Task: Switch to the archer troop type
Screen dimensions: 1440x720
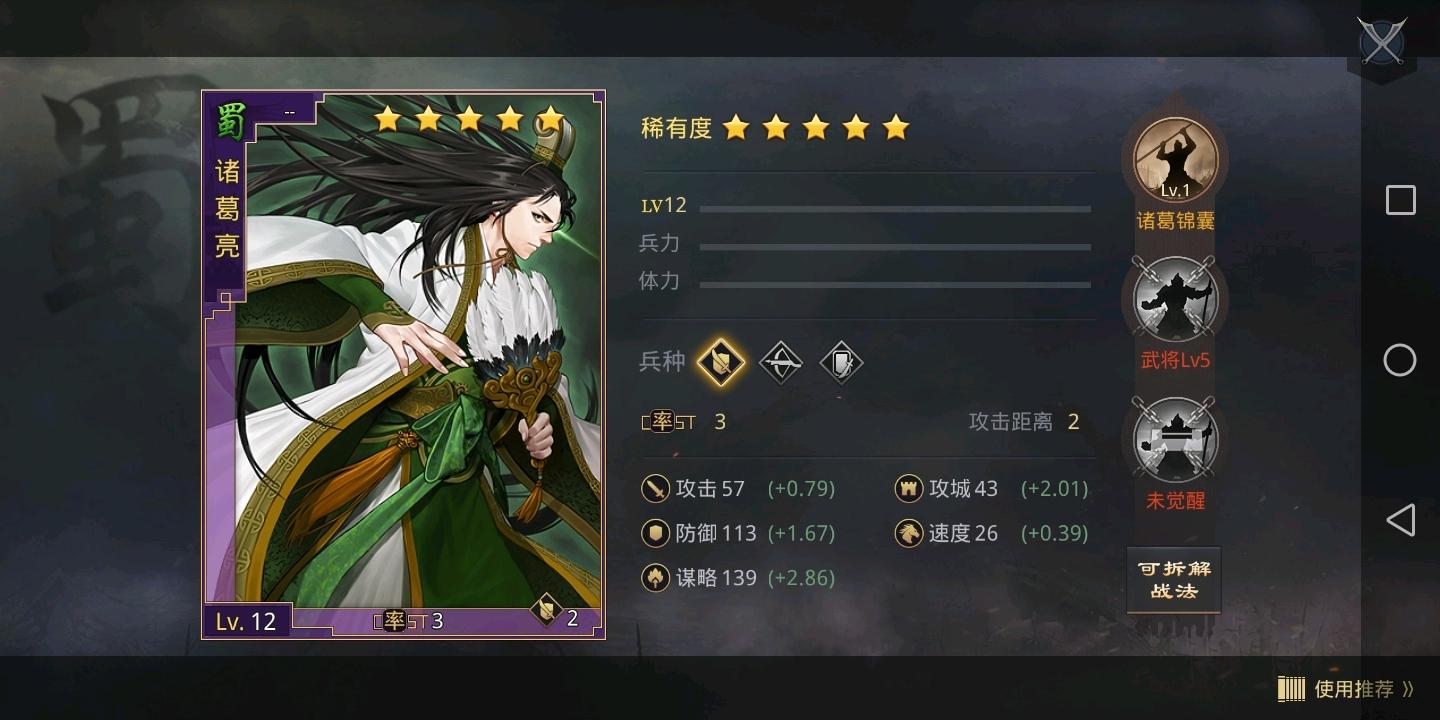Action: tap(781, 362)
